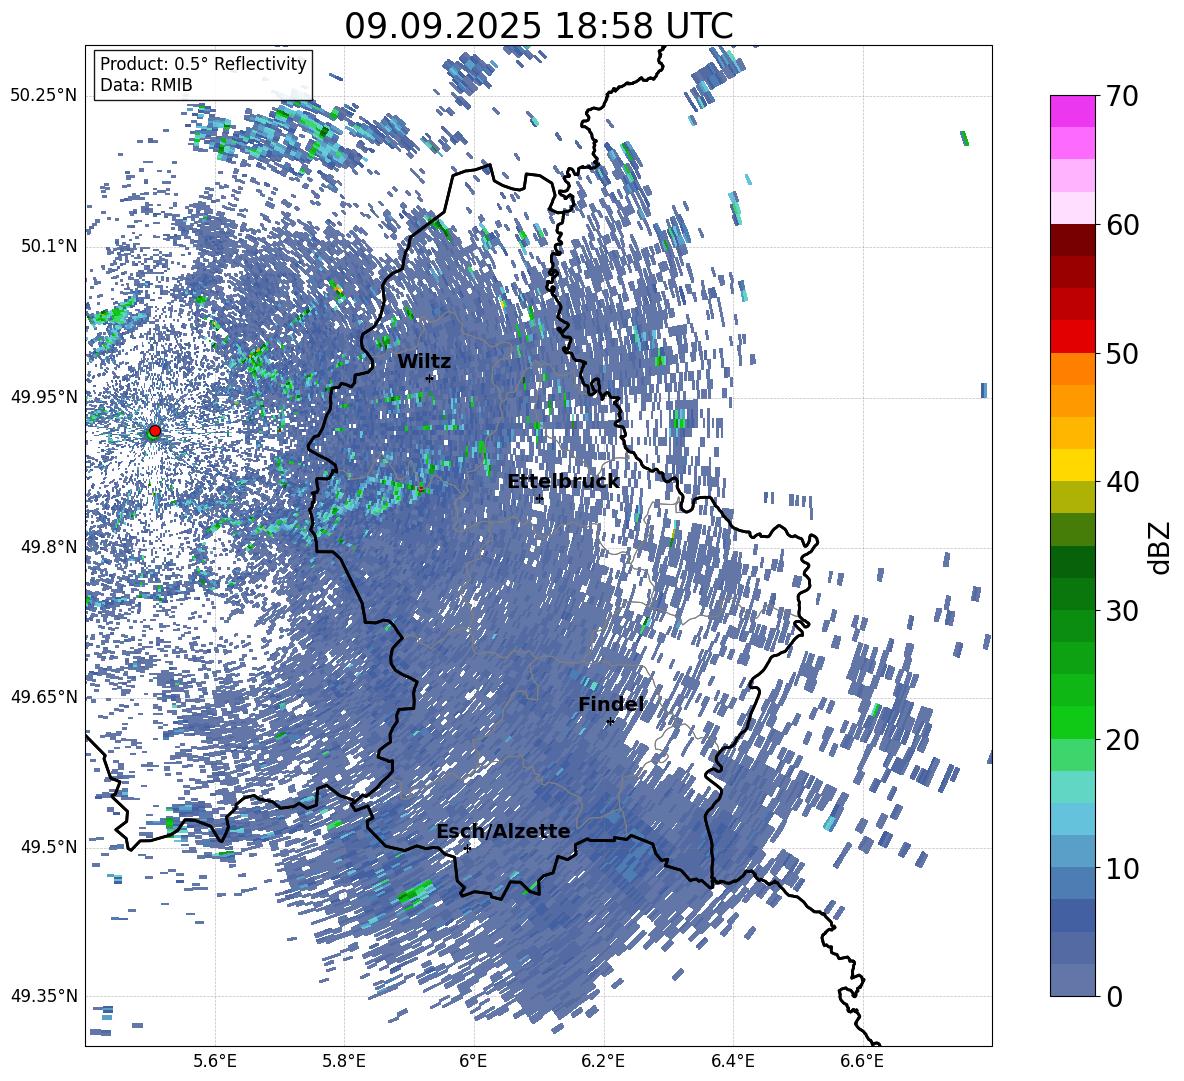Click the colorbar tick value 20
The width and height of the screenshot is (1184, 1081).
pos(1121,740)
